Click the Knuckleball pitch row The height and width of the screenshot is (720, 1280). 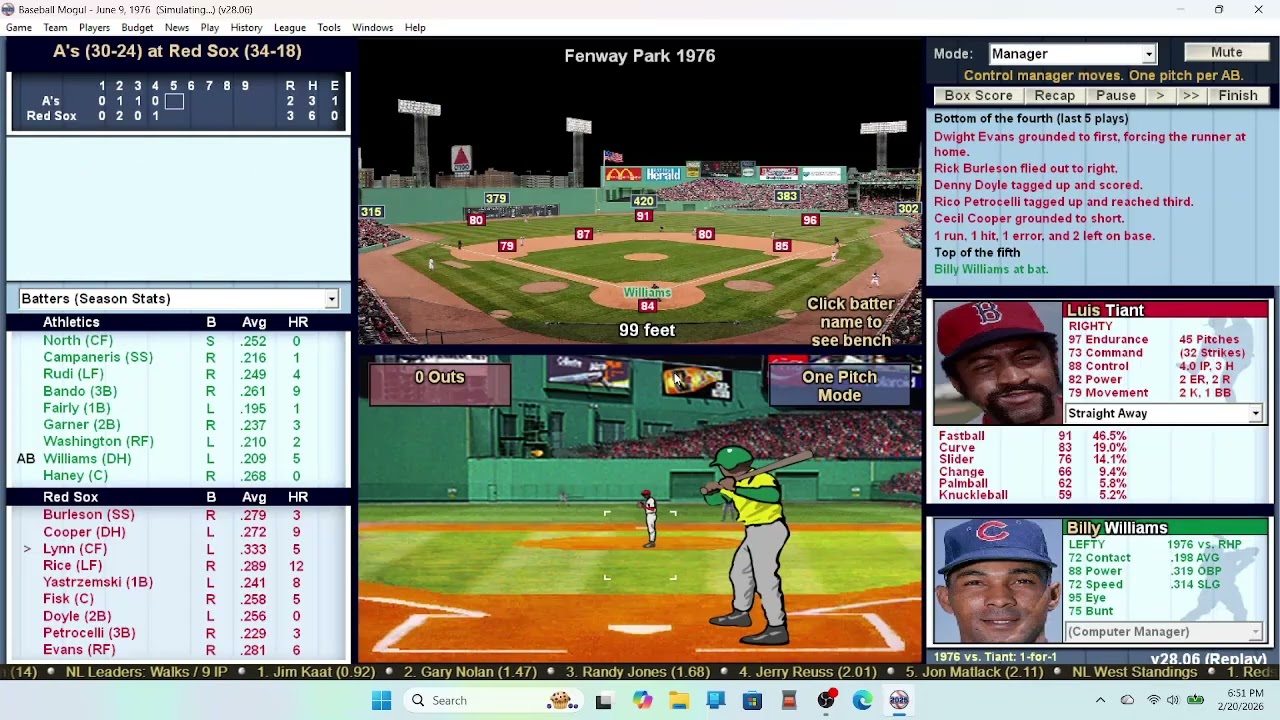(x=1035, y=495)
